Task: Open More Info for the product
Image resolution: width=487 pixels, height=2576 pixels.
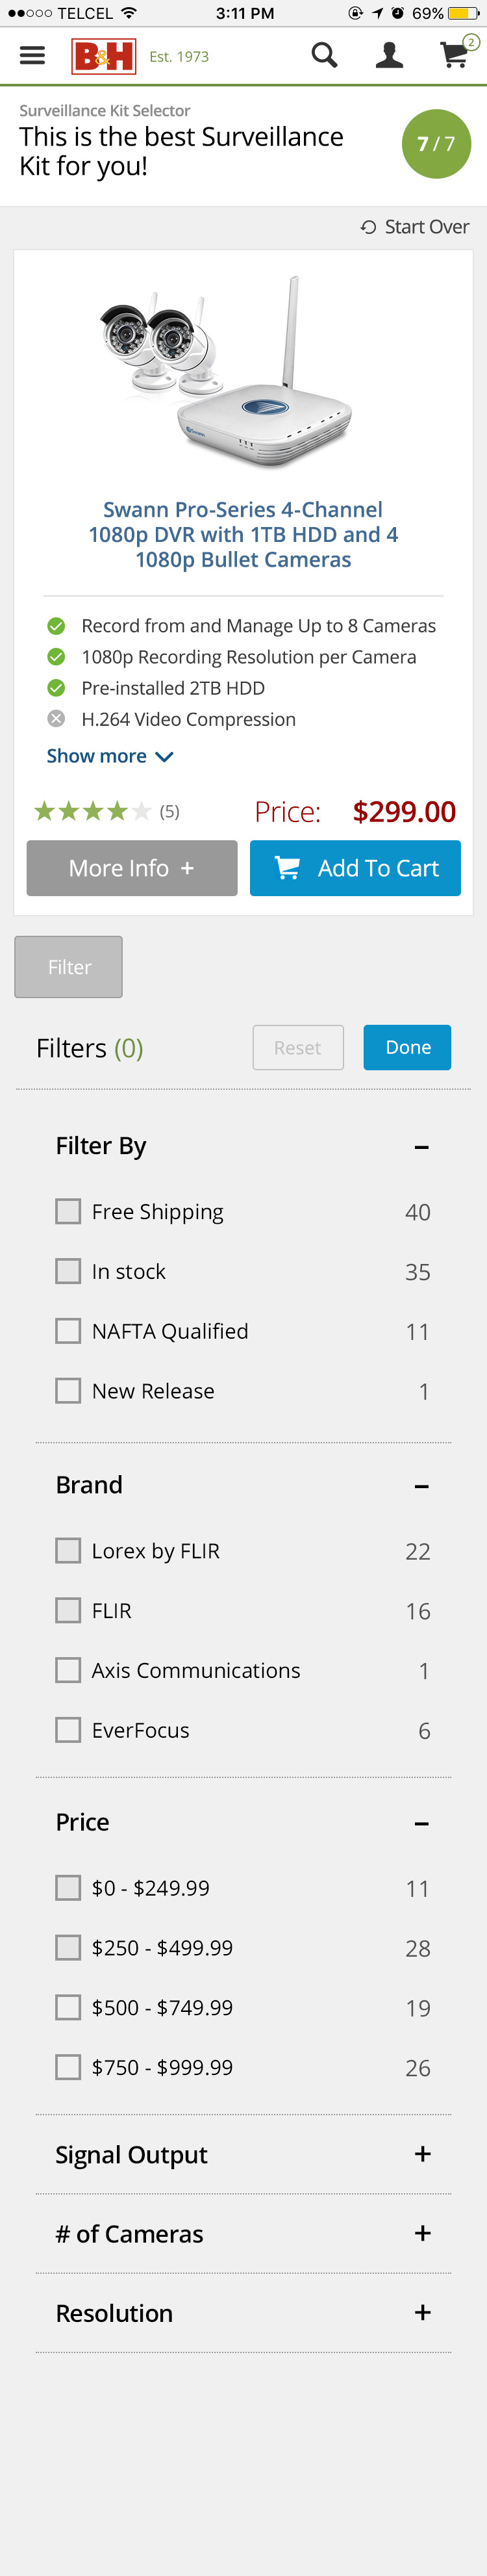Action: click(132, 868)
